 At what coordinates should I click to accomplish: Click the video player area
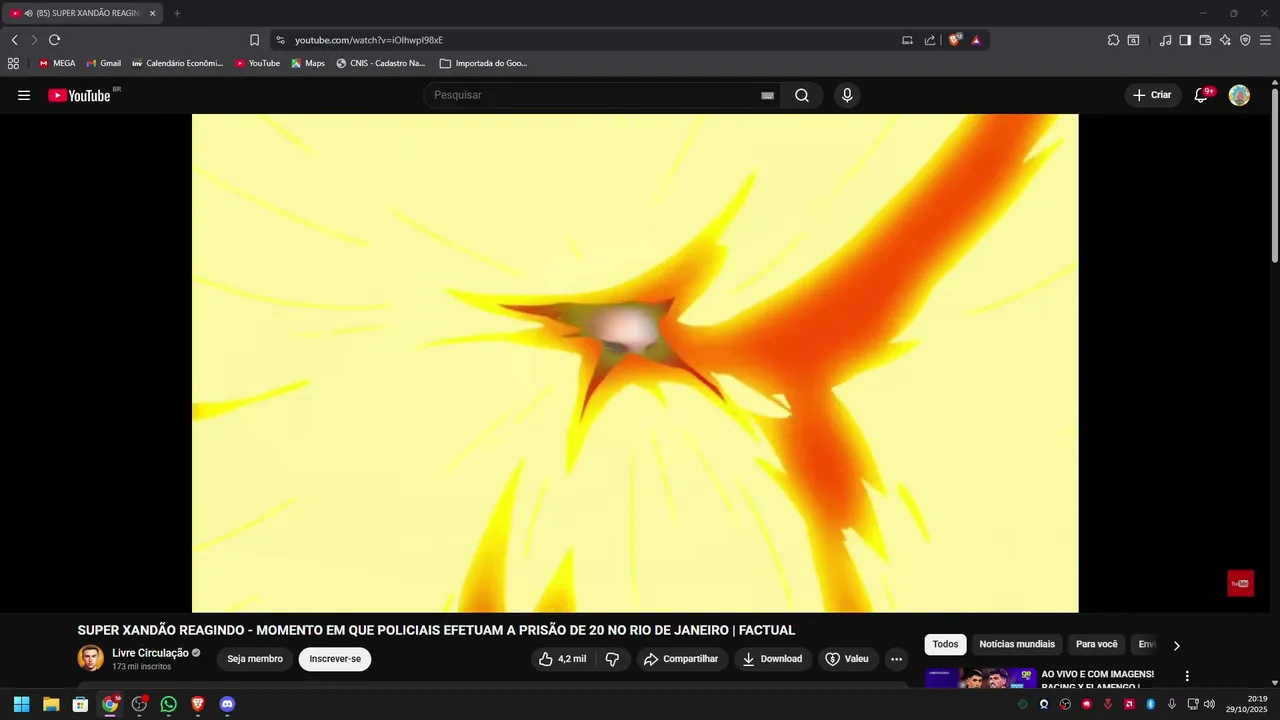coord(635,363)
